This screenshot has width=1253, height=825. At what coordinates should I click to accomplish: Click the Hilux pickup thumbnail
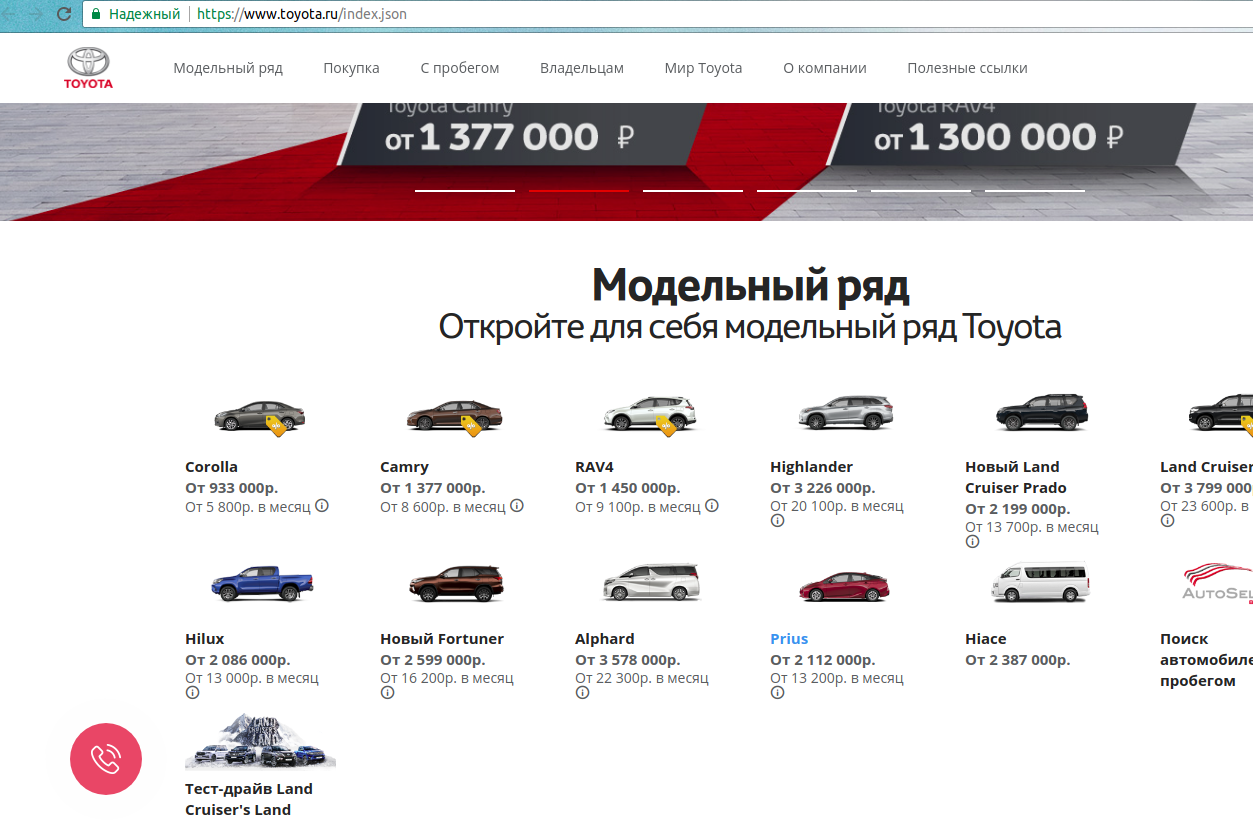[x=260, y=585]
